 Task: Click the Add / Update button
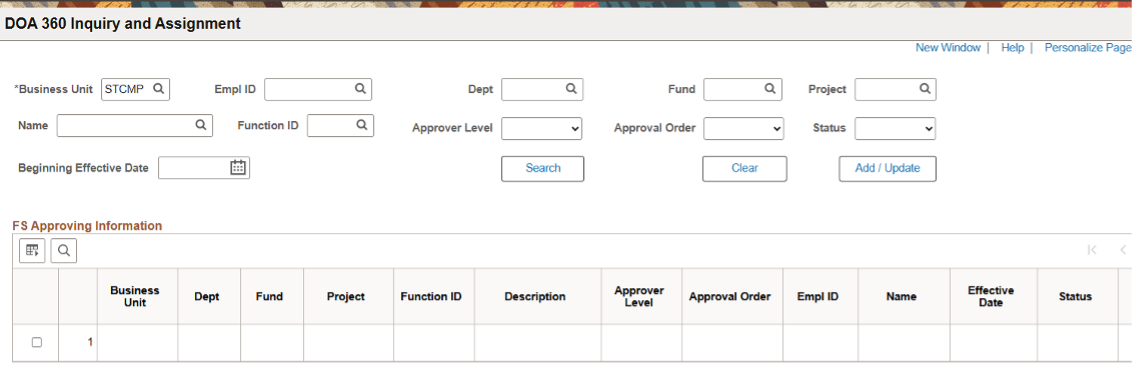pyautogui.click(x=887, y=168)
